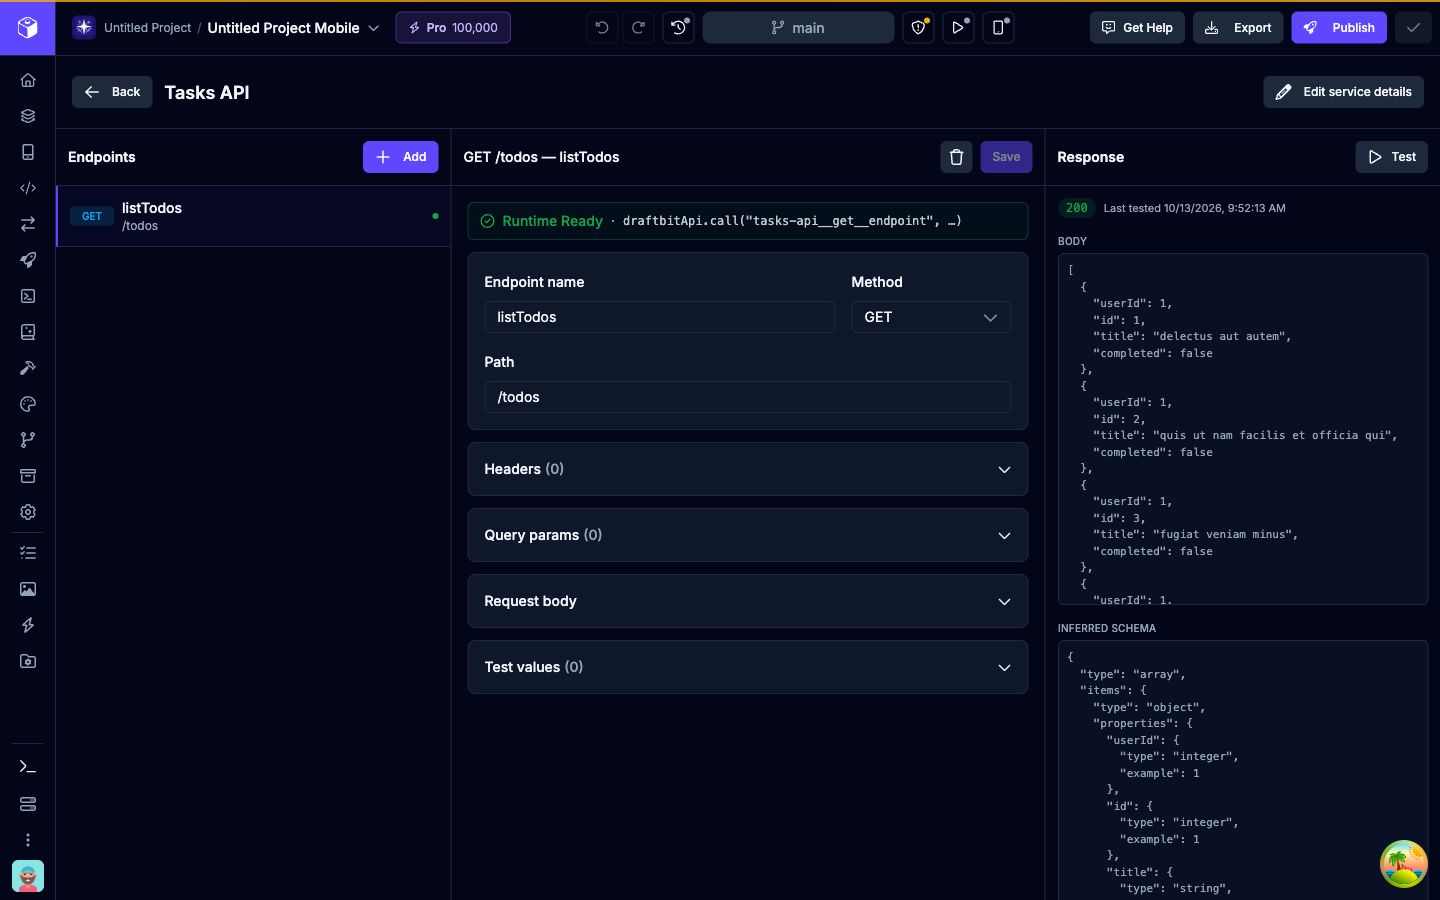The width and height of the screenshot is (1440, 900).
Task: Open the palette theme icon
Action: [x=28, y=404]
